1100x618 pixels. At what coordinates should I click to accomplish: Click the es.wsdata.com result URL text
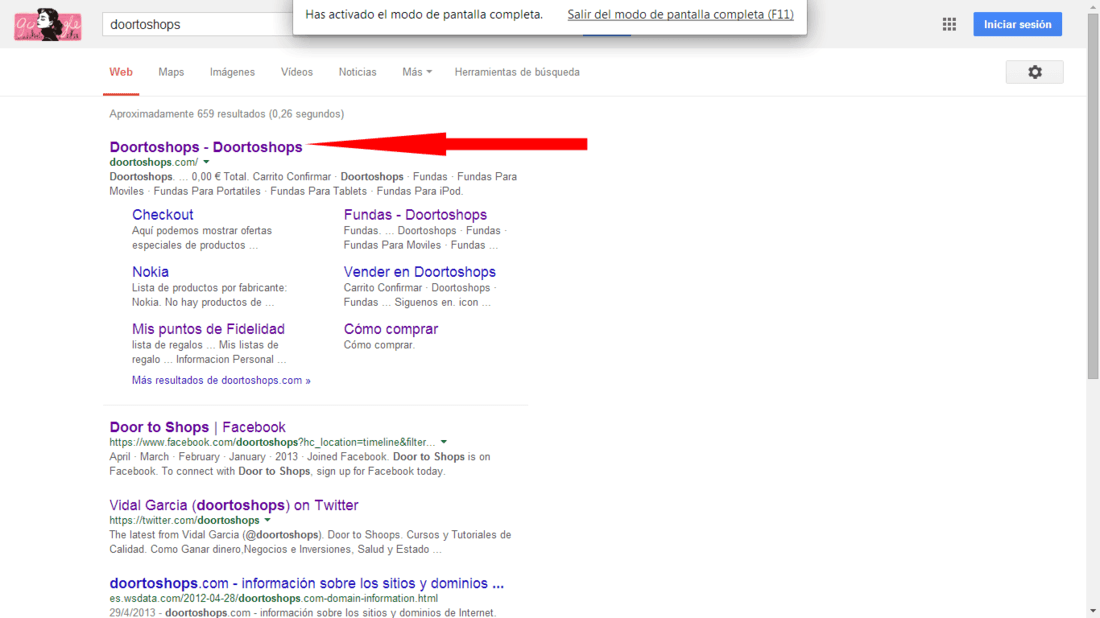[274, 598]
